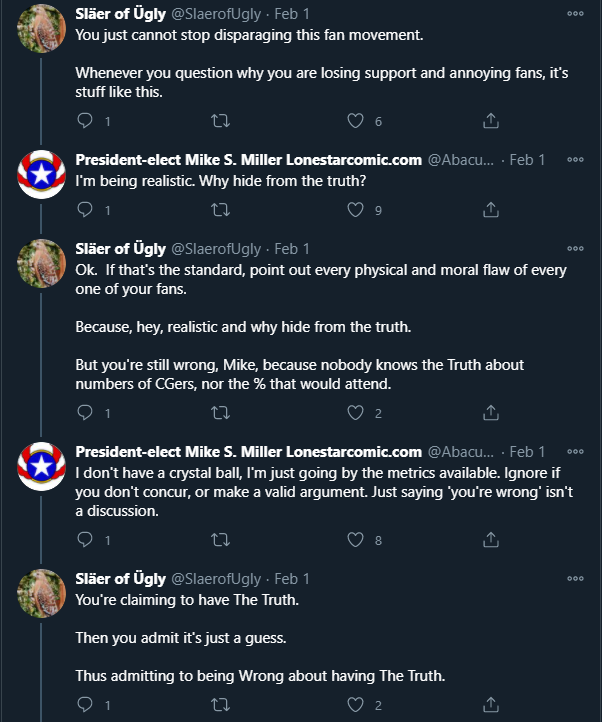Open more options on the first tweet
Screen dimensions: 602x722
tap(575, 14)
